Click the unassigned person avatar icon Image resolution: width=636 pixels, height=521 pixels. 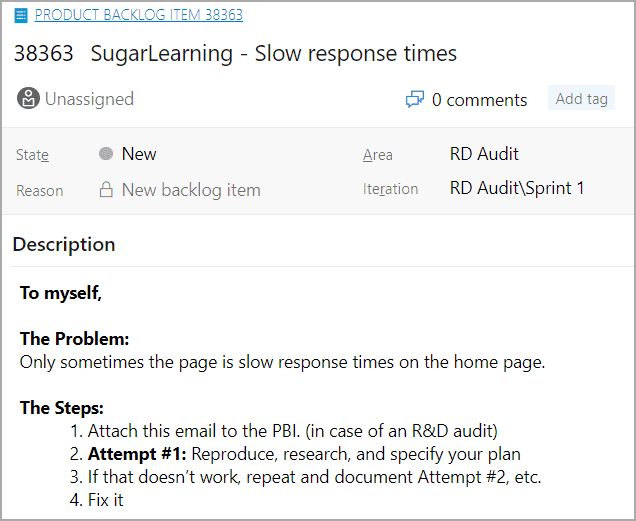(x=28, y=99)
